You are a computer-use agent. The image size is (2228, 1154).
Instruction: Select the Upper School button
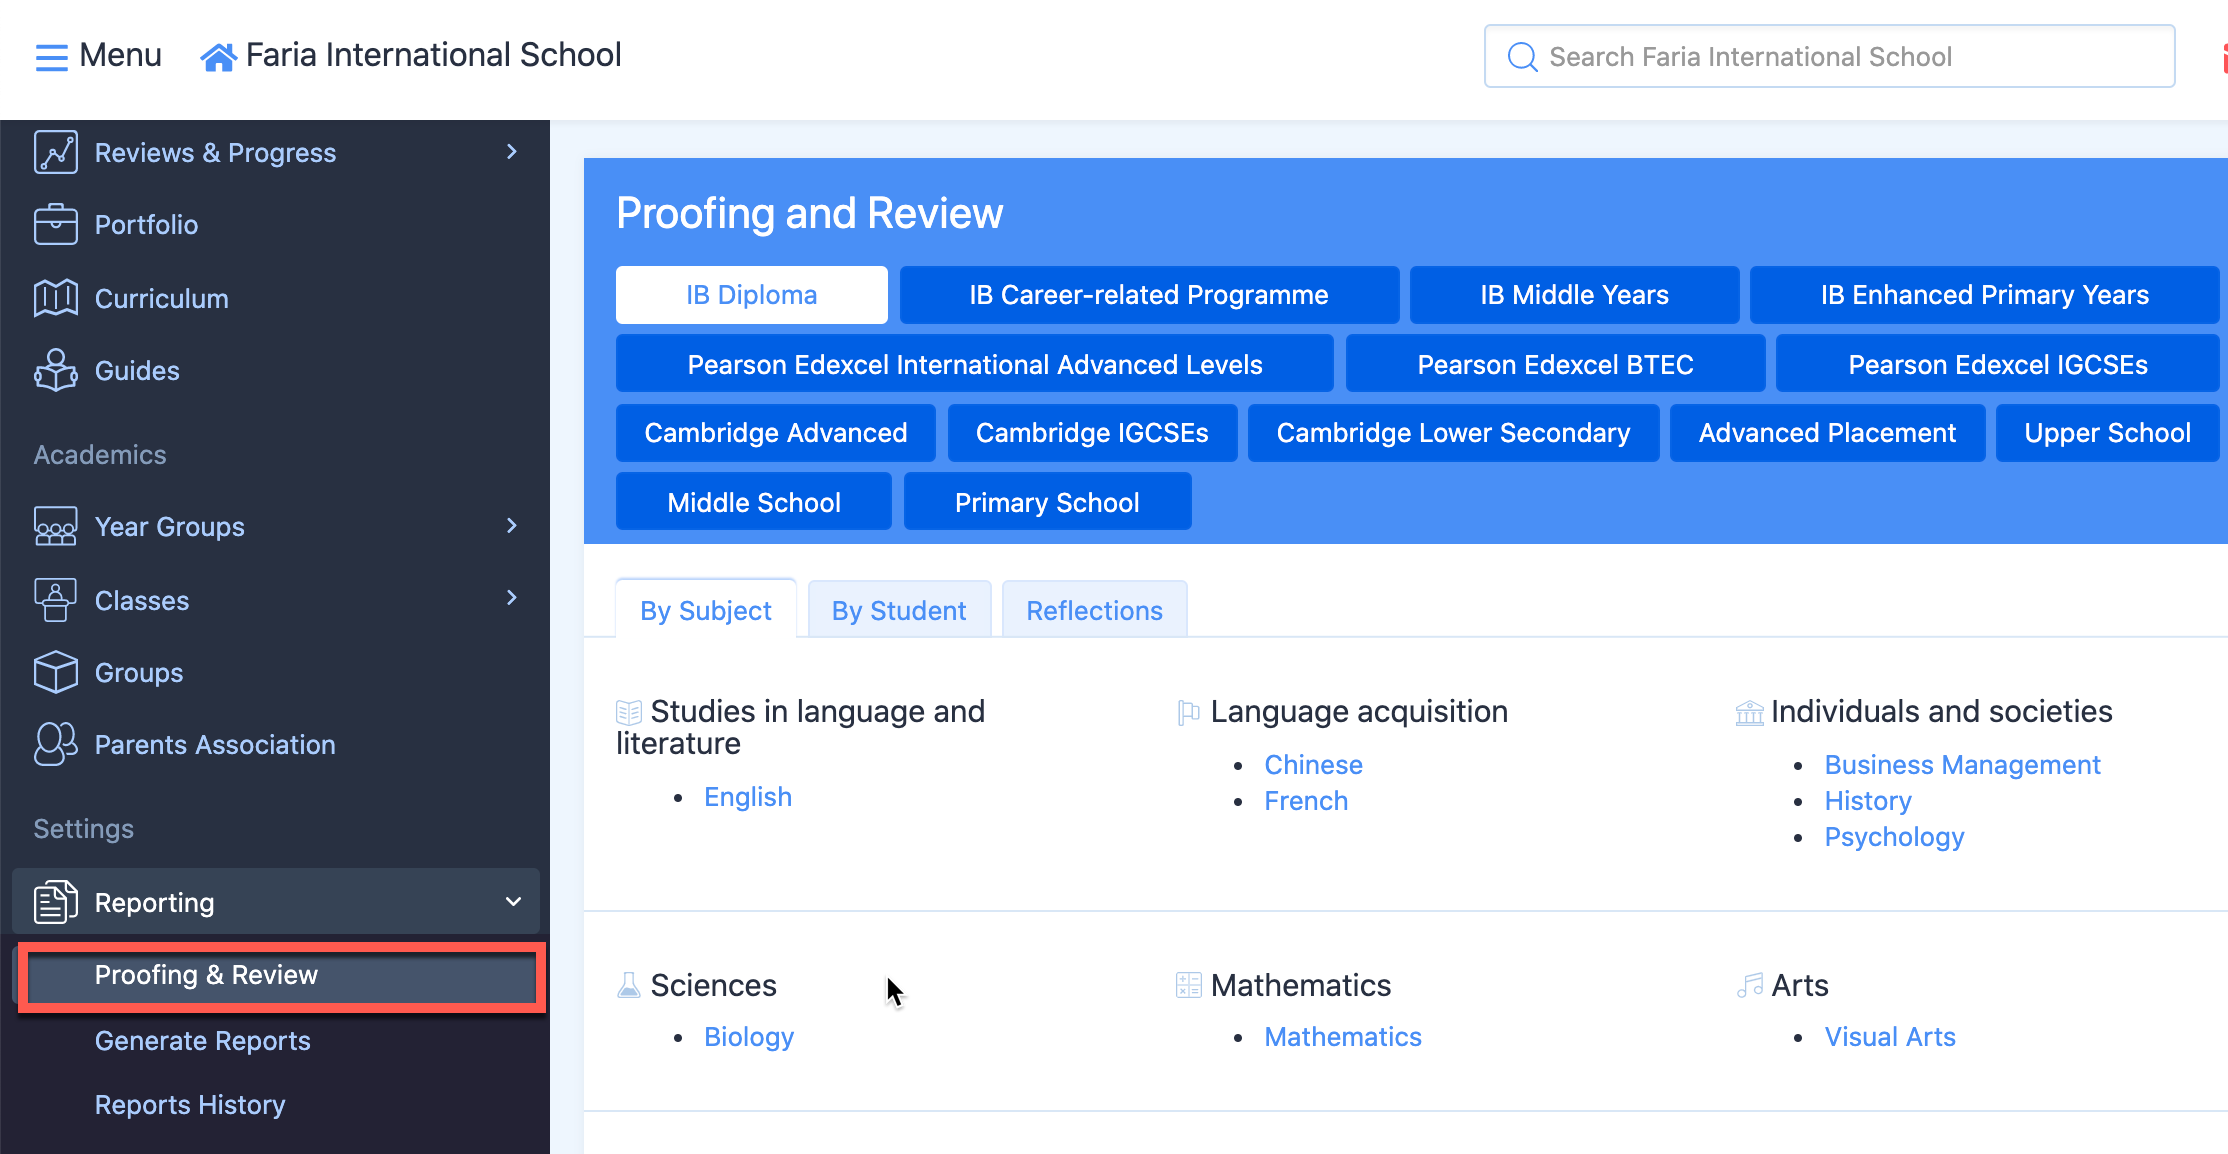[x=2107, y=433]
